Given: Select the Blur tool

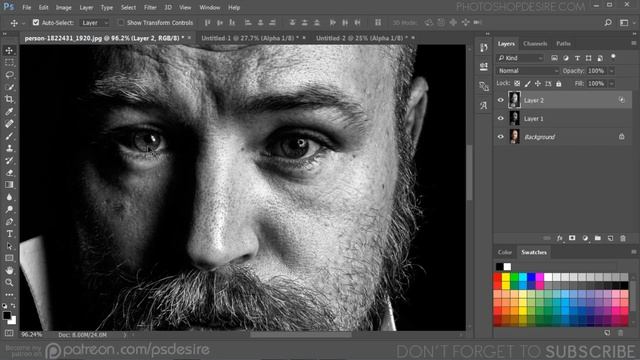Looking at the screenshot, I should (x=9, y=197).
